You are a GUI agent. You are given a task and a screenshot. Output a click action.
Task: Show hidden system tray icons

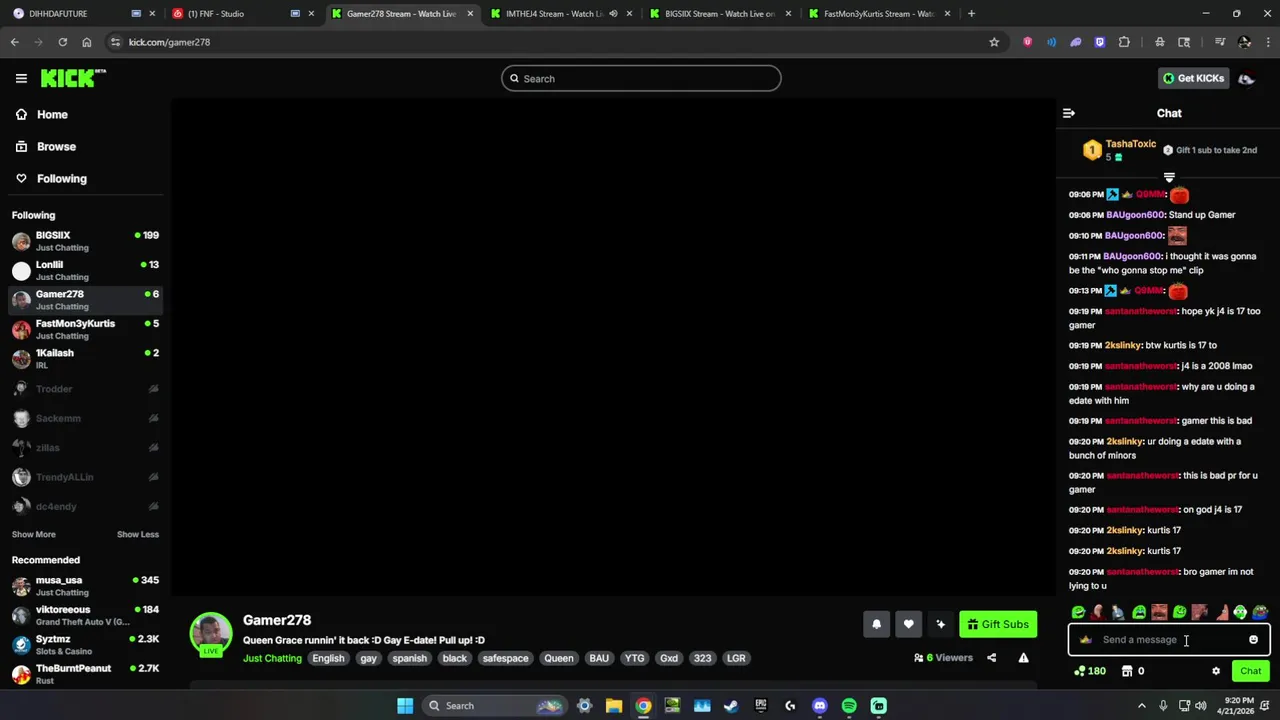click(x=1142, y=706)
